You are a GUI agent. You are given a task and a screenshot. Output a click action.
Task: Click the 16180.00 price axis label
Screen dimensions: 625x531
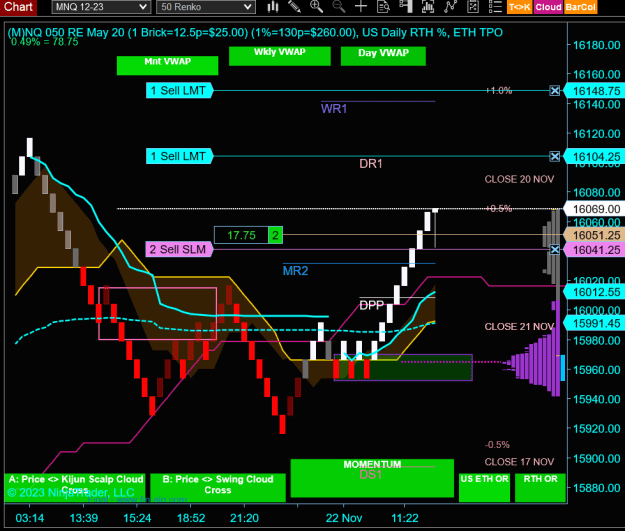point(596,45)
